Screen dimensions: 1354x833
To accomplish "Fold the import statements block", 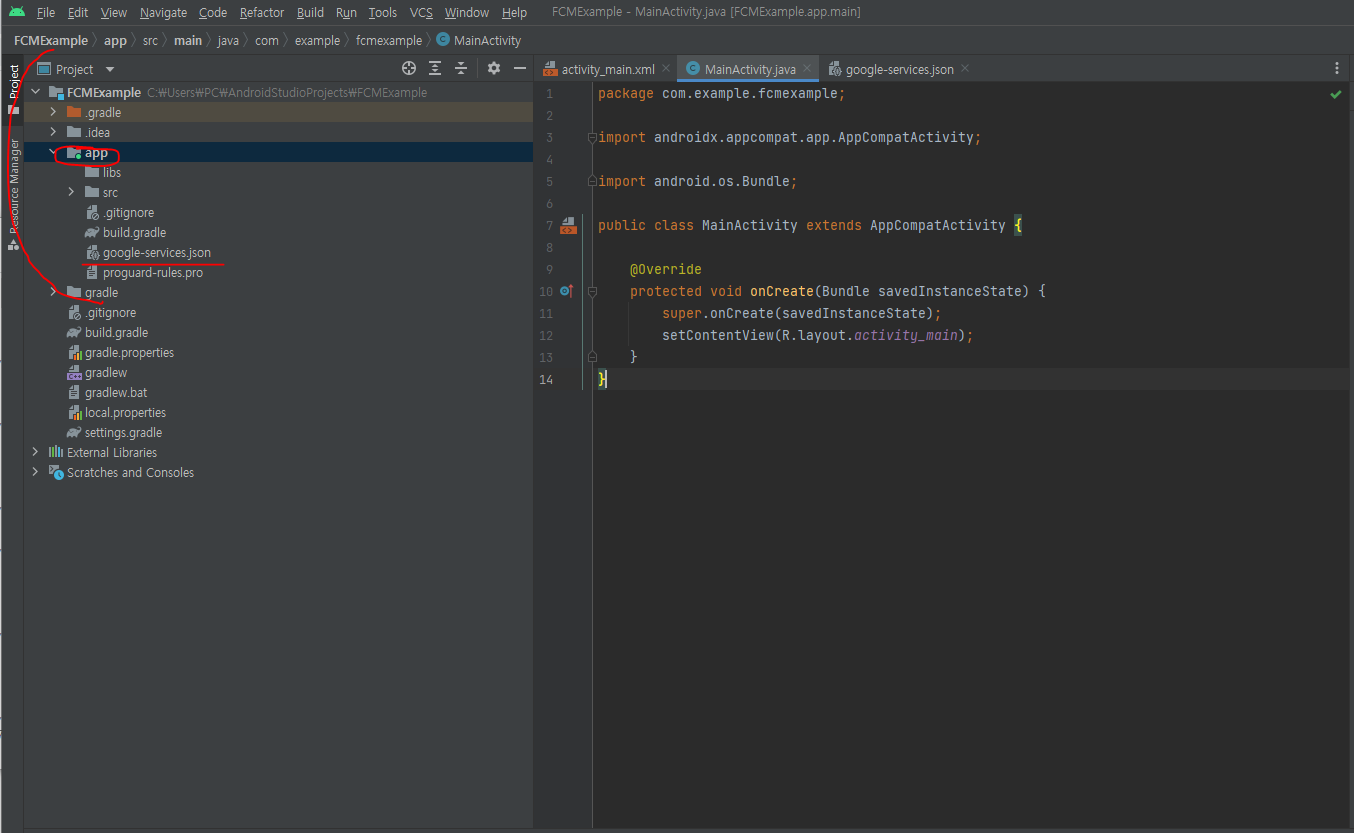I will coord(592,137).
